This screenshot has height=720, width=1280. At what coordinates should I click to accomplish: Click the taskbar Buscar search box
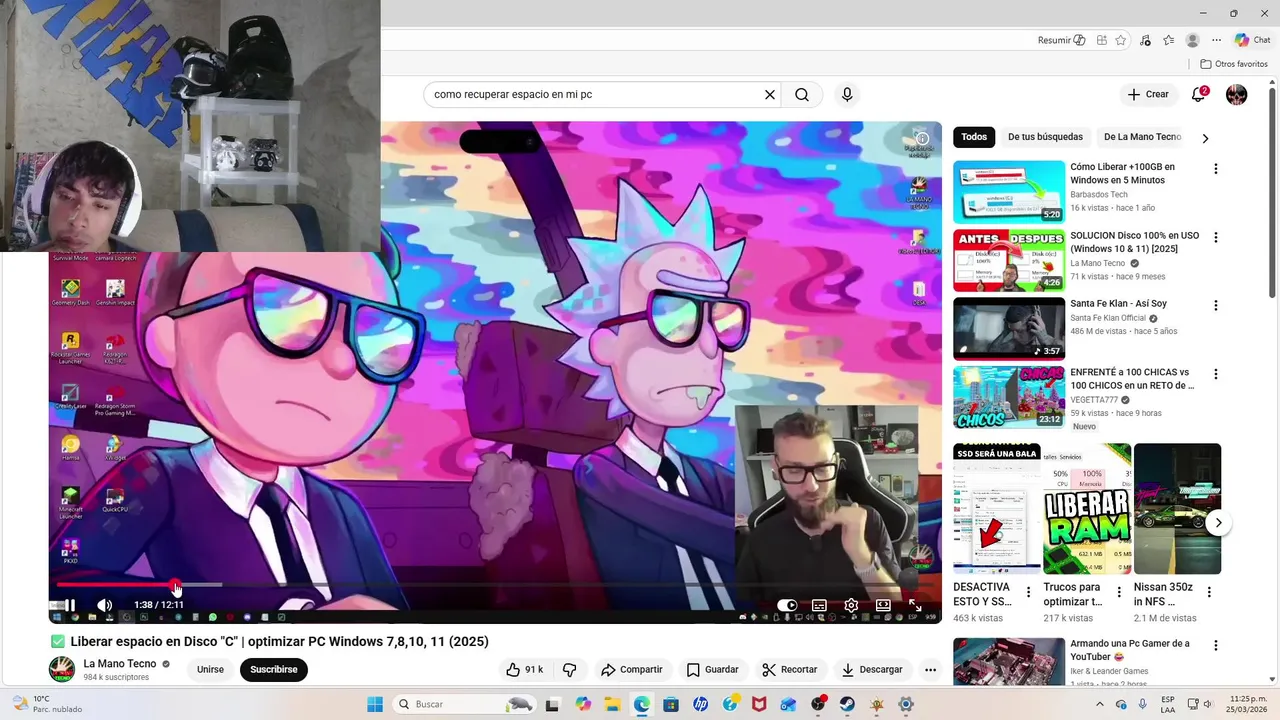(x=465, y=704)
